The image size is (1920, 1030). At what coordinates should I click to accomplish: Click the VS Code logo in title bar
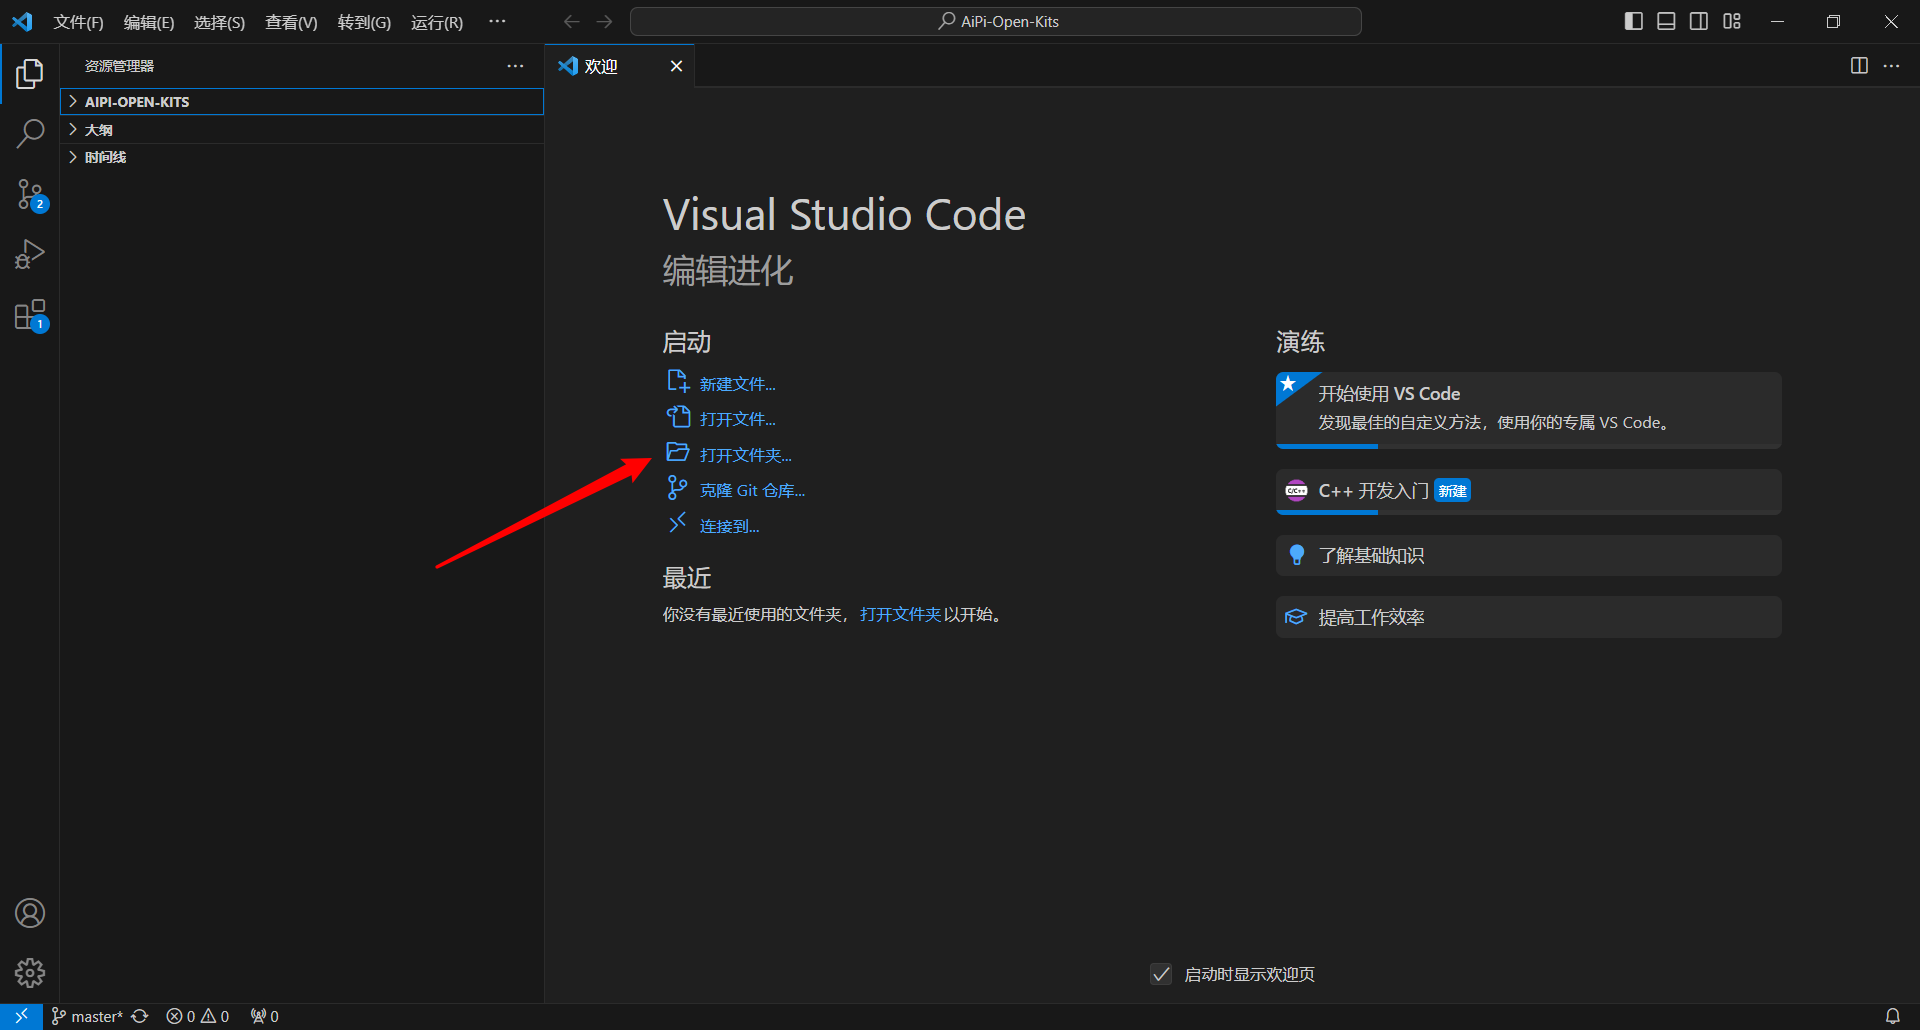click(x=22, y=21)
